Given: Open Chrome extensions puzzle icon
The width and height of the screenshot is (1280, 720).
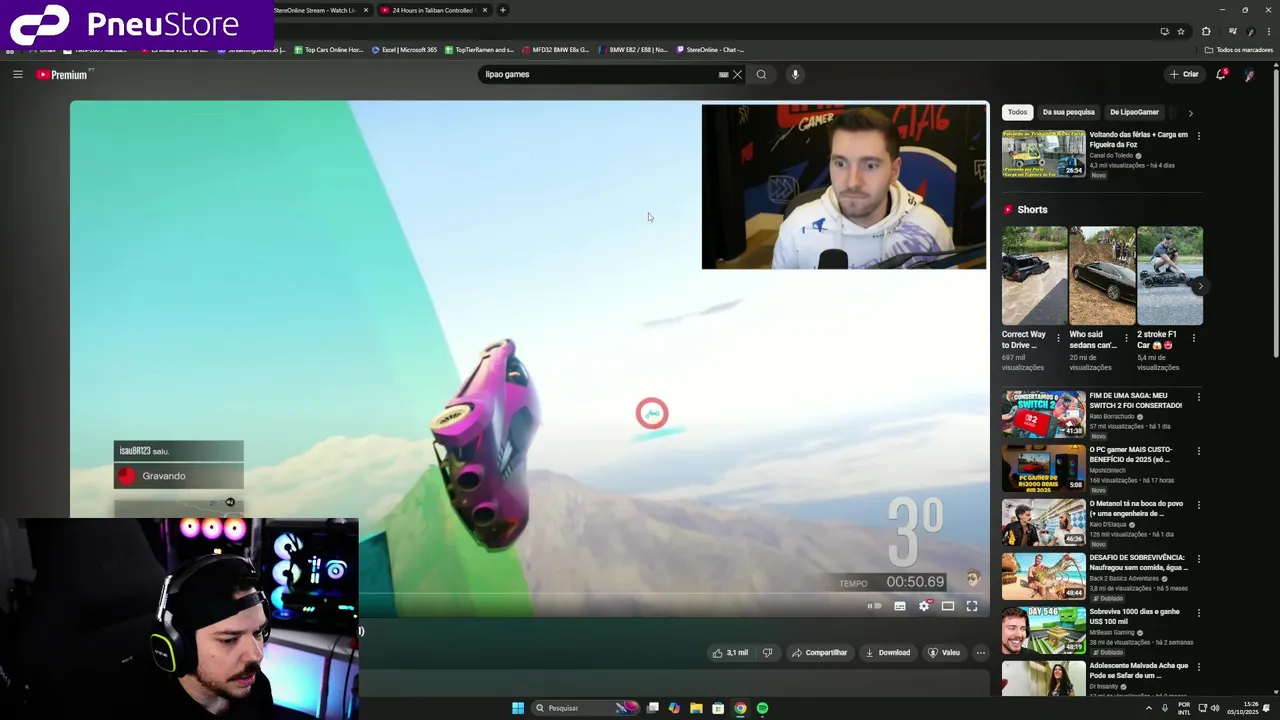Looking at the screenshot, I should coord(1206,31).
